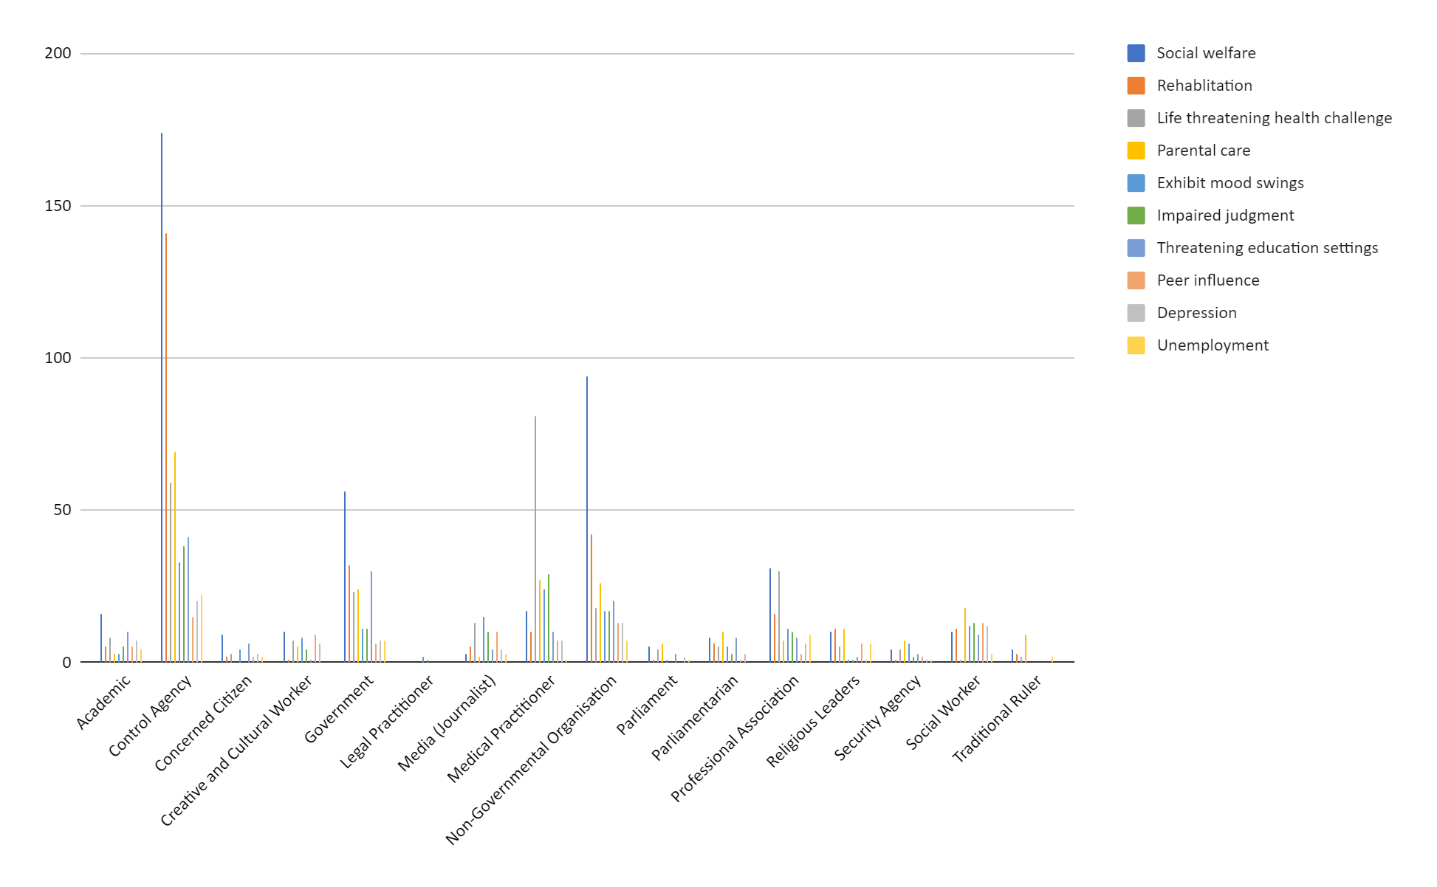Select the Exhibit mood swings legend swatch
Viewport: 1437px width, 887px height.
tap(1136, 183)
